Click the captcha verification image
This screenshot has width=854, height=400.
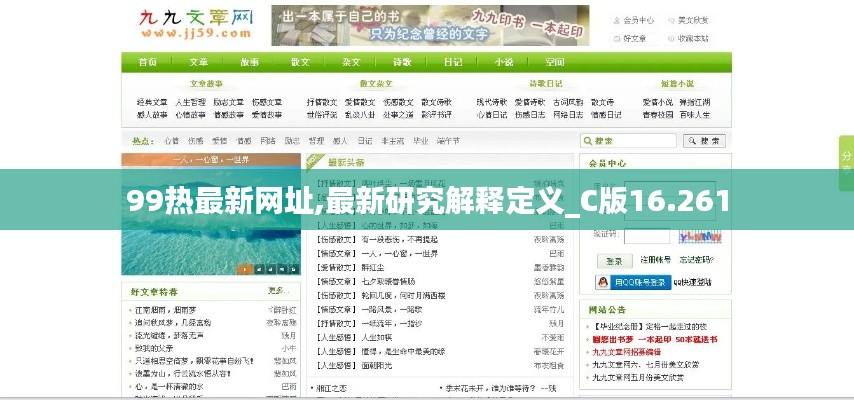(x=699, y=237)
